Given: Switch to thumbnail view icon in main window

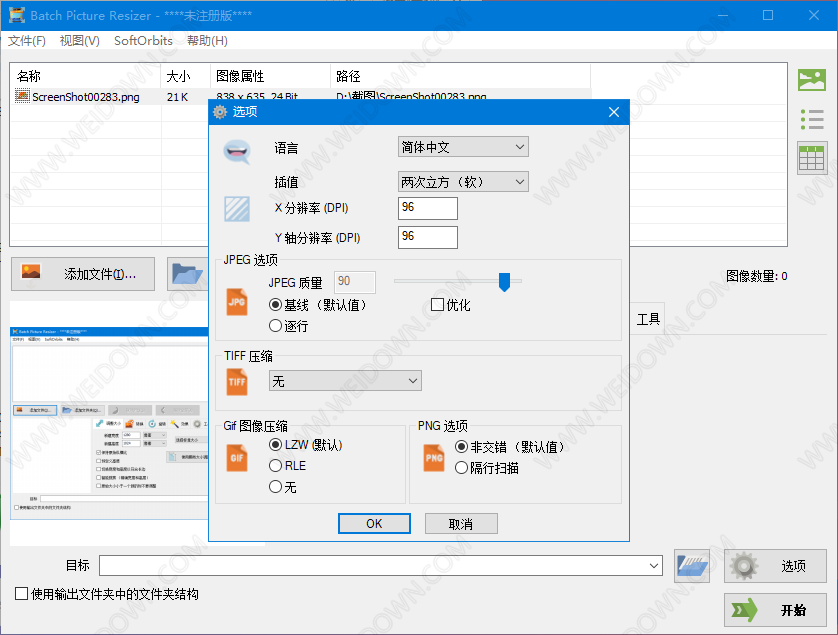Looking at the screenshot, I should click(812, 80).
